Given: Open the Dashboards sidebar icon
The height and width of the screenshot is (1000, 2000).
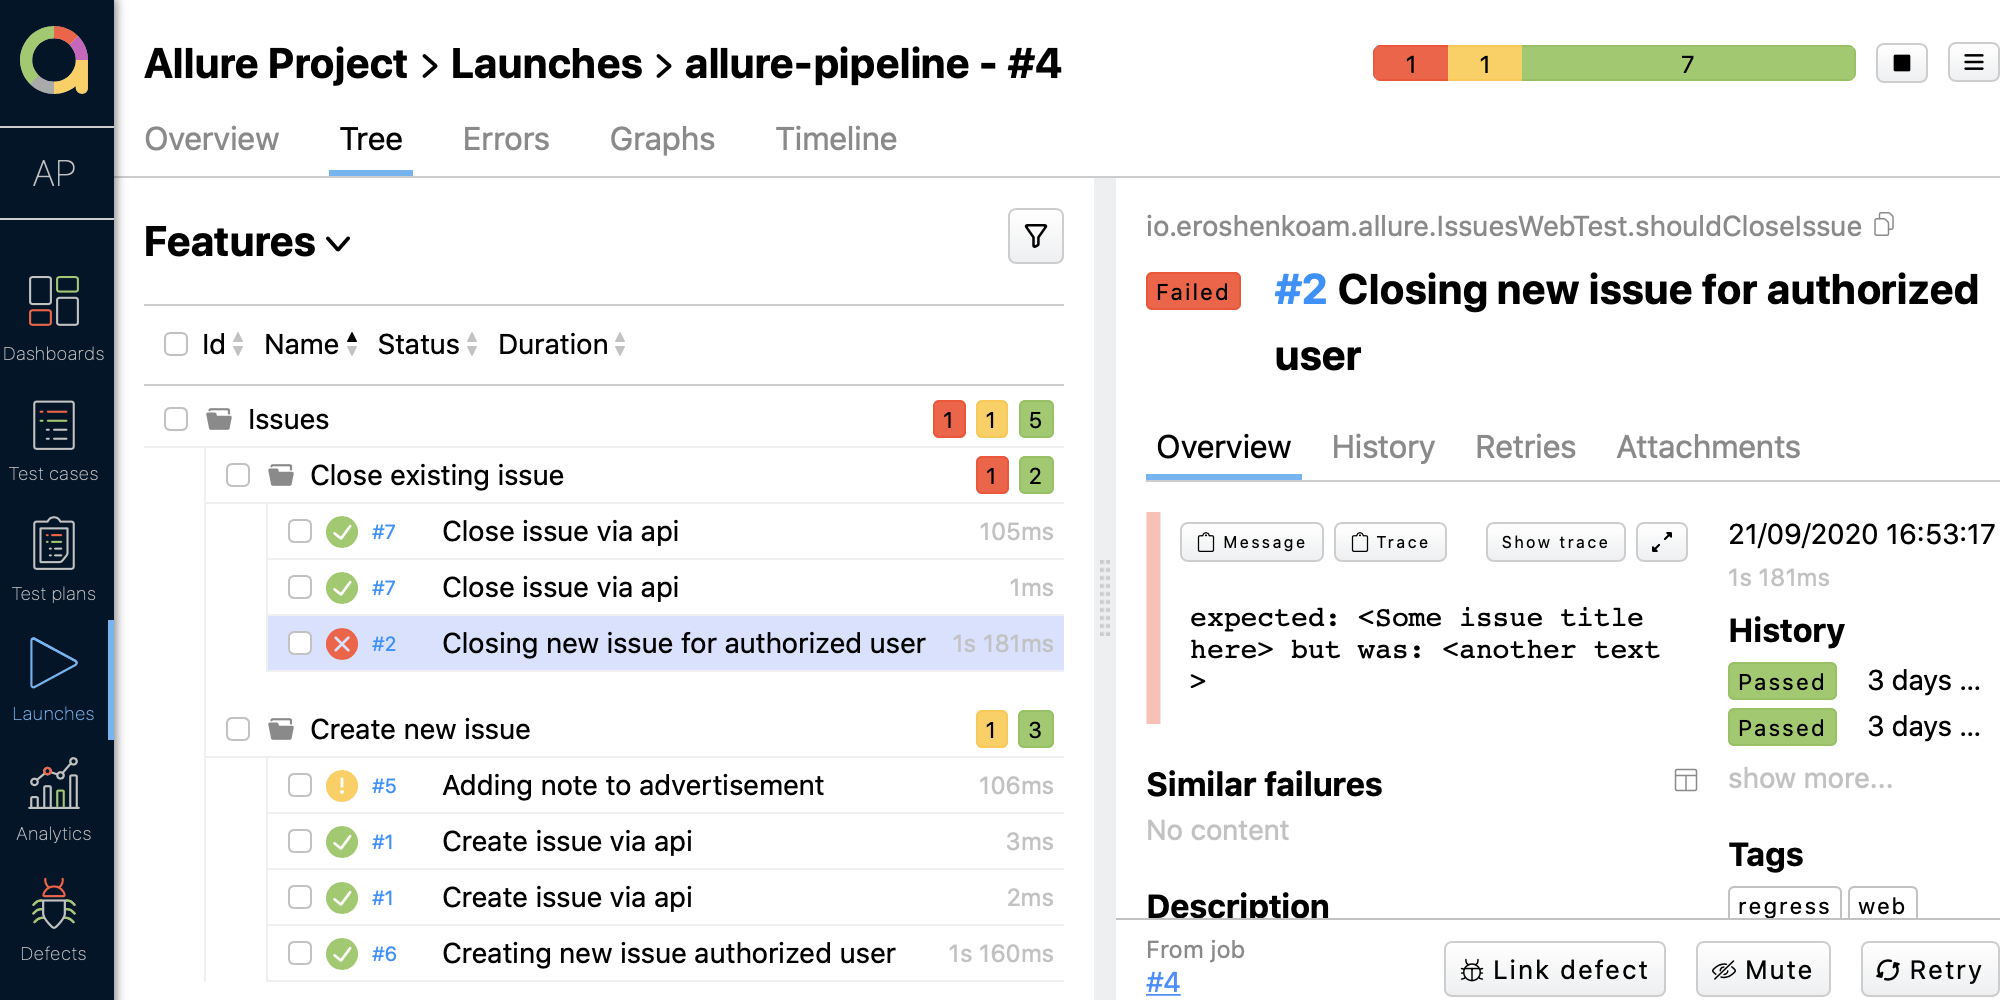Looking at the screenshot, I should tap(54, 318).
